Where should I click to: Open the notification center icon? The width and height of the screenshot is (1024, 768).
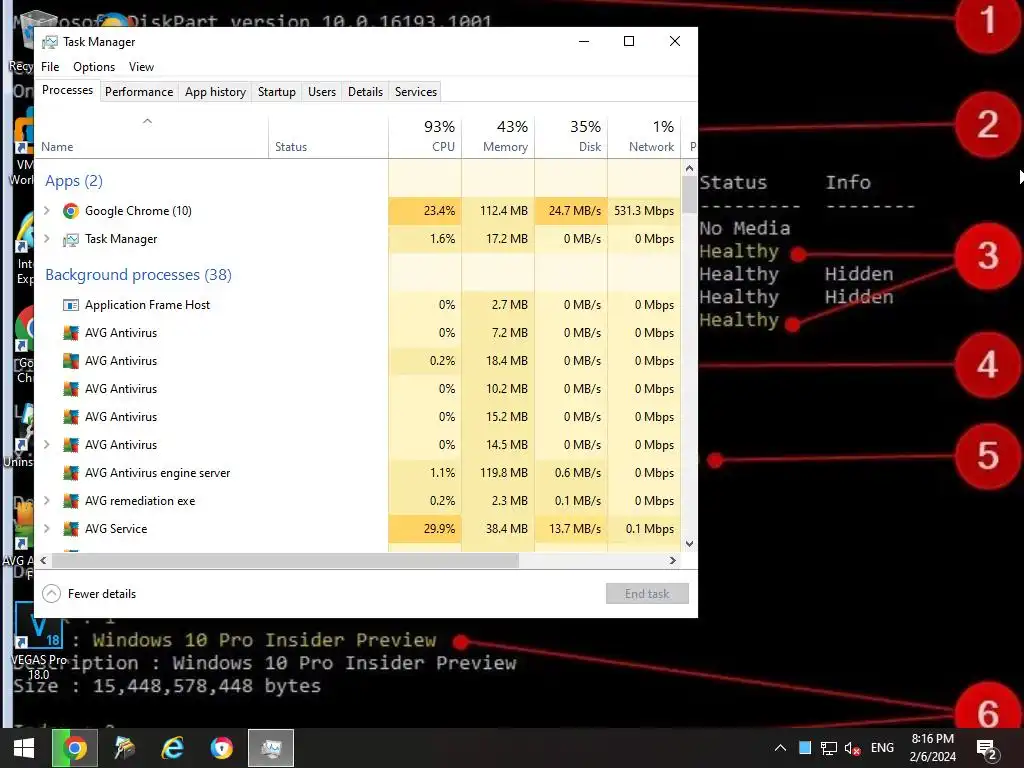987,749
